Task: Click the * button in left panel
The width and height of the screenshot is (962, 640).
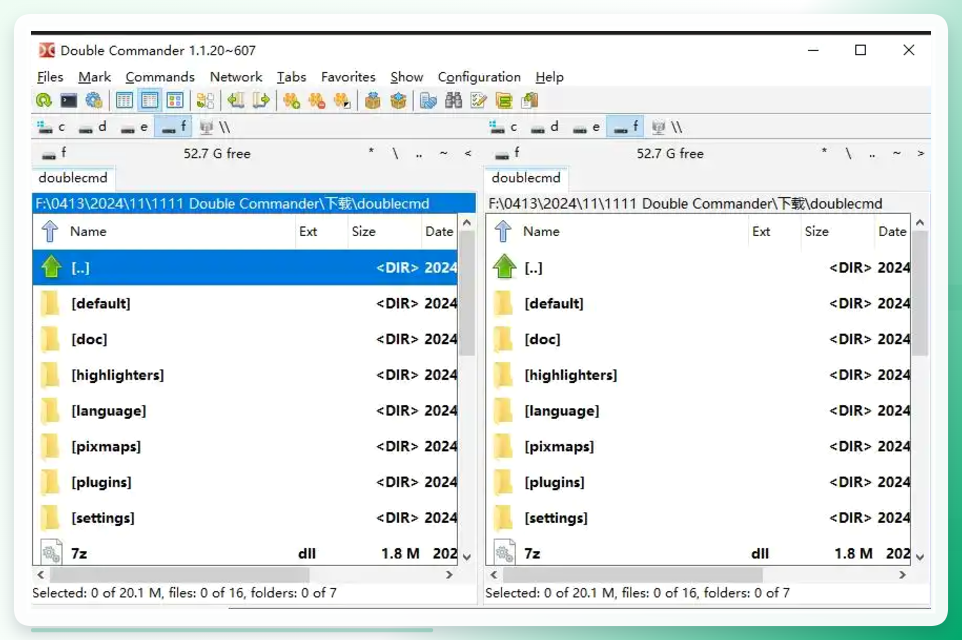Action: coord(371,153)
